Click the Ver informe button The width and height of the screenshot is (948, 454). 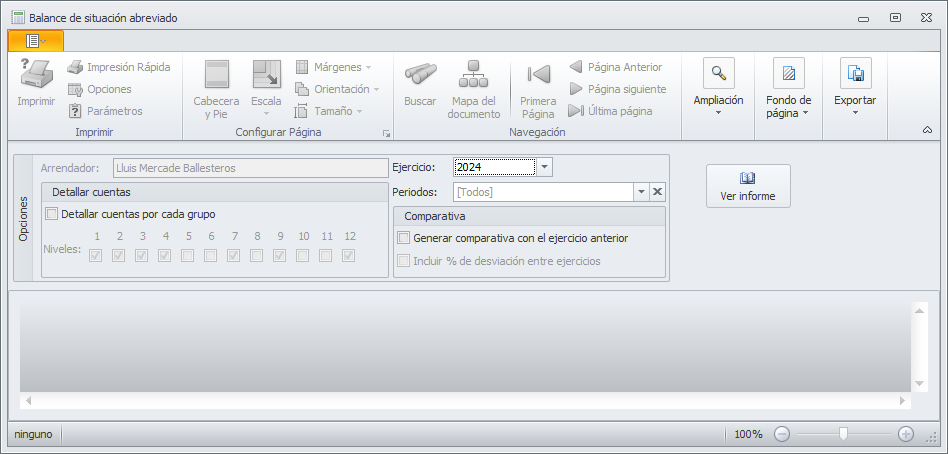(748, 186)
